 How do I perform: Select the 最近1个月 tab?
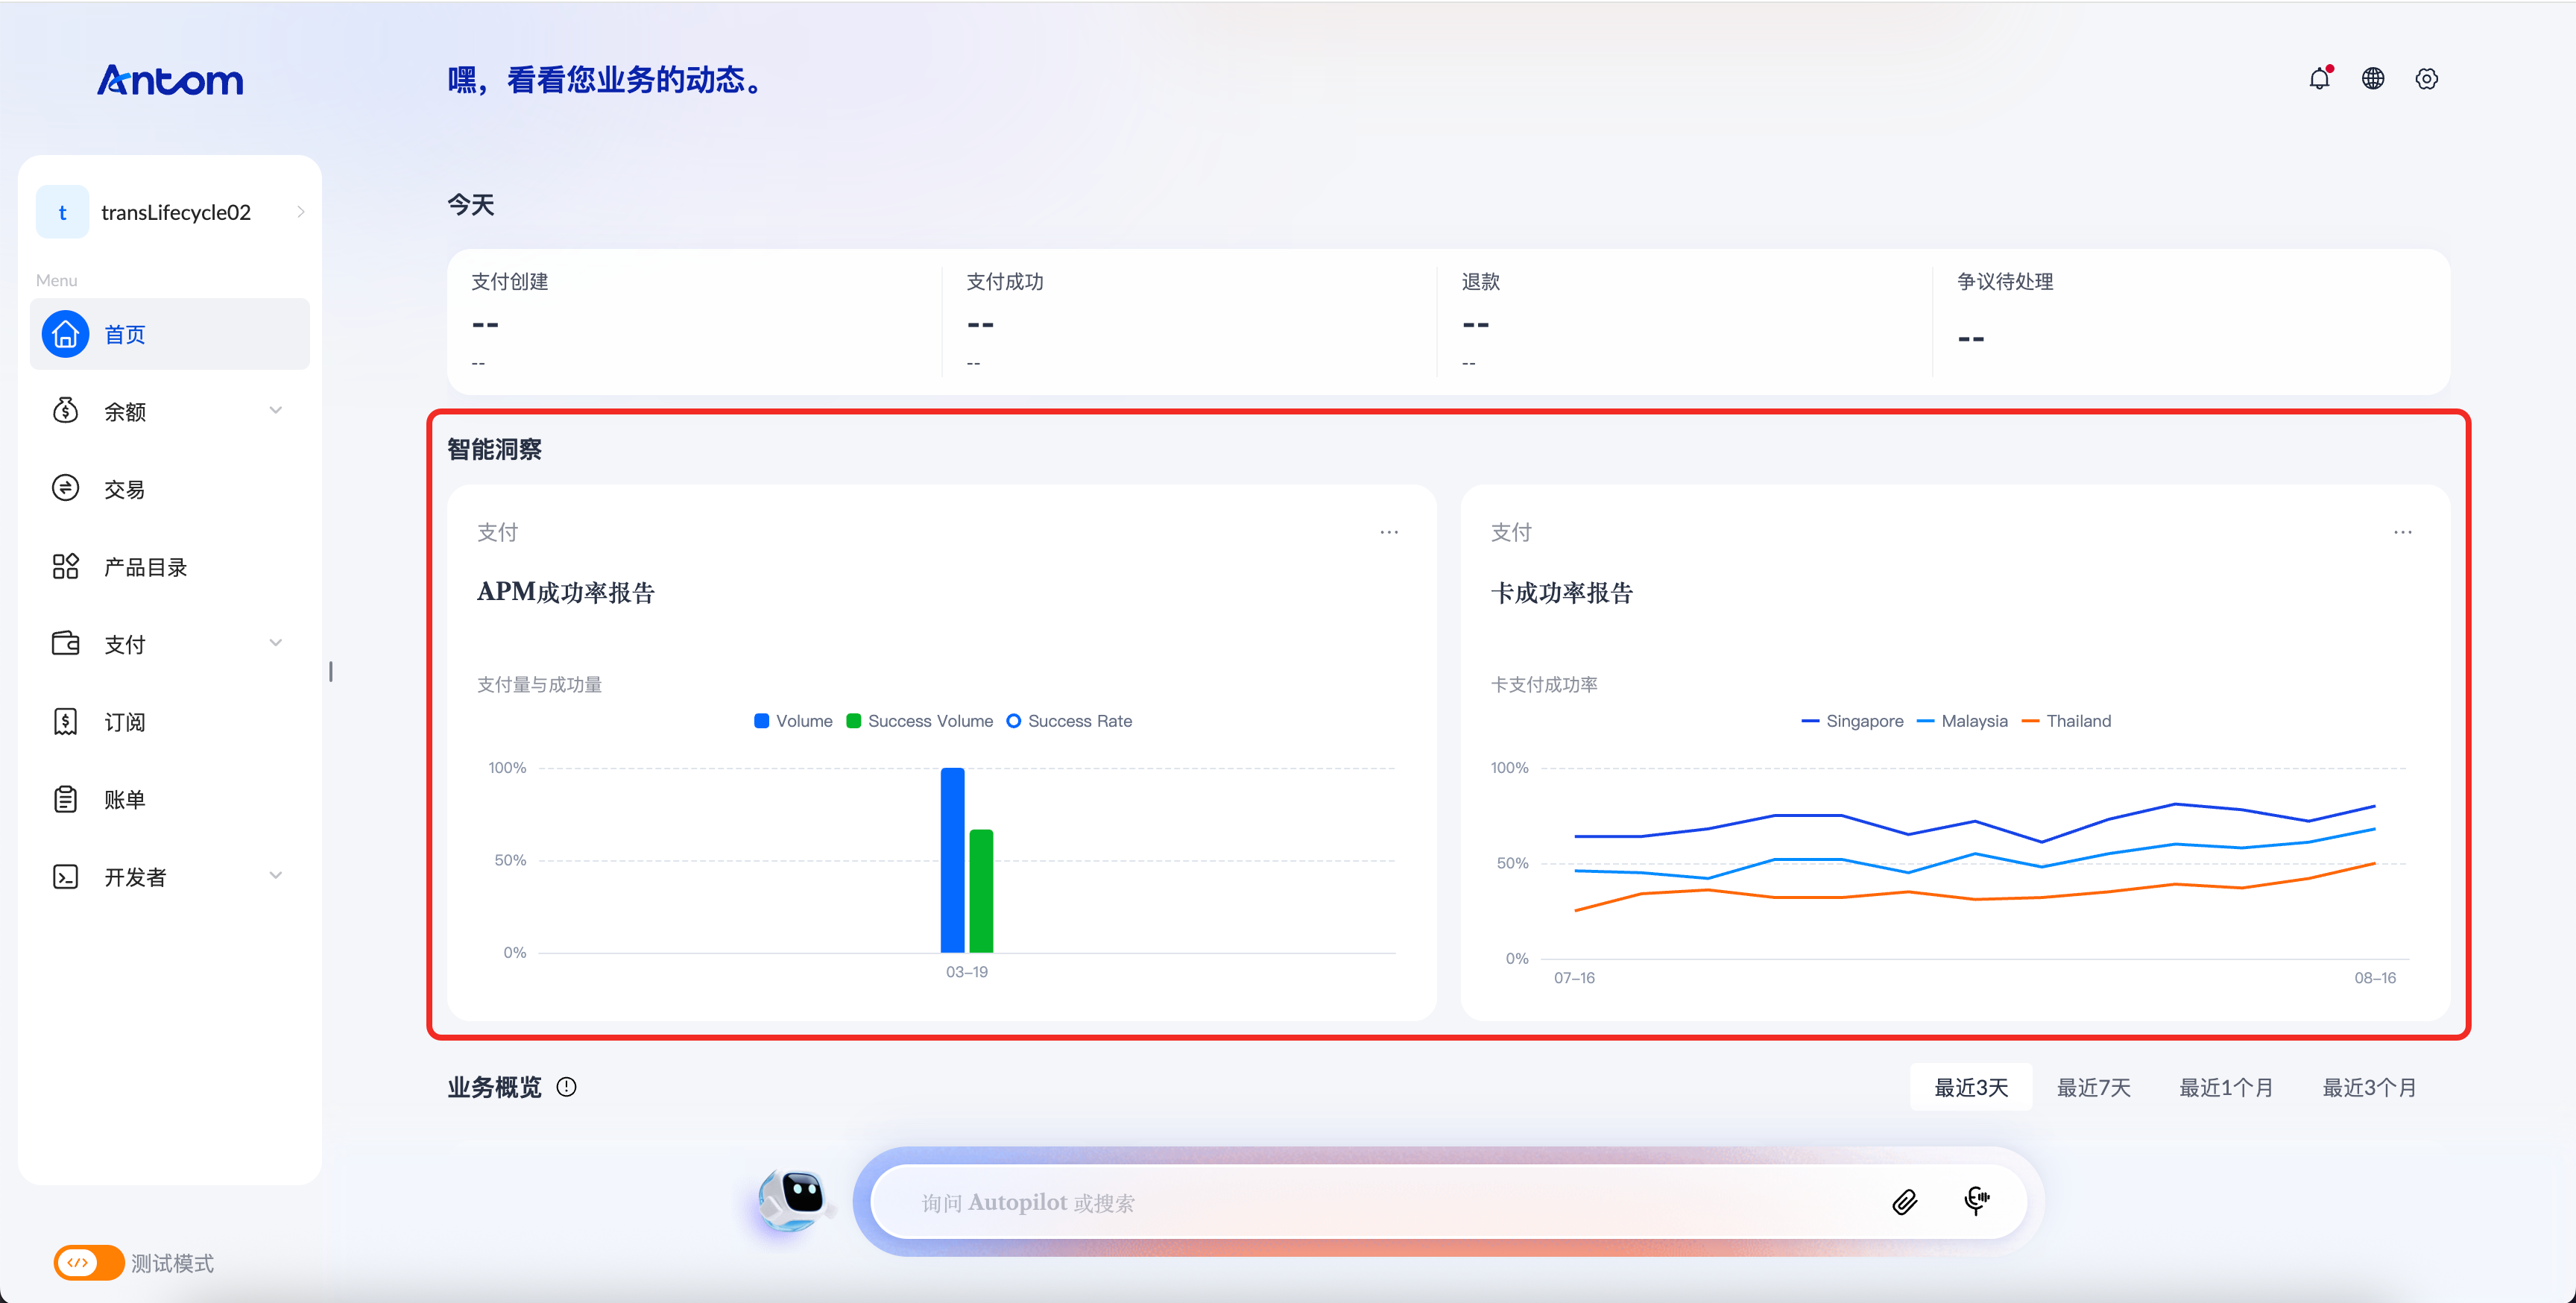pyautogui.click(x=2226, y=1087)
